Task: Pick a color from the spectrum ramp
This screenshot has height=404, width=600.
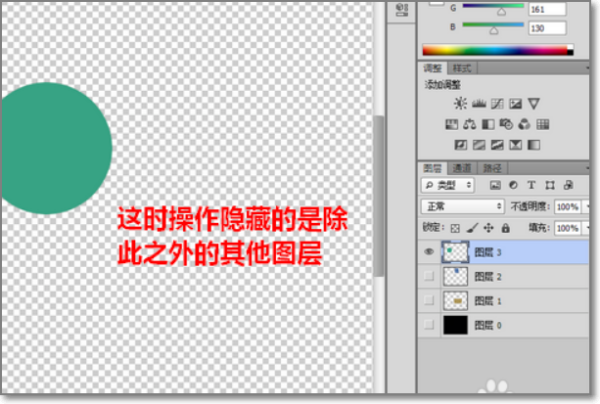Action: (494, 50)
